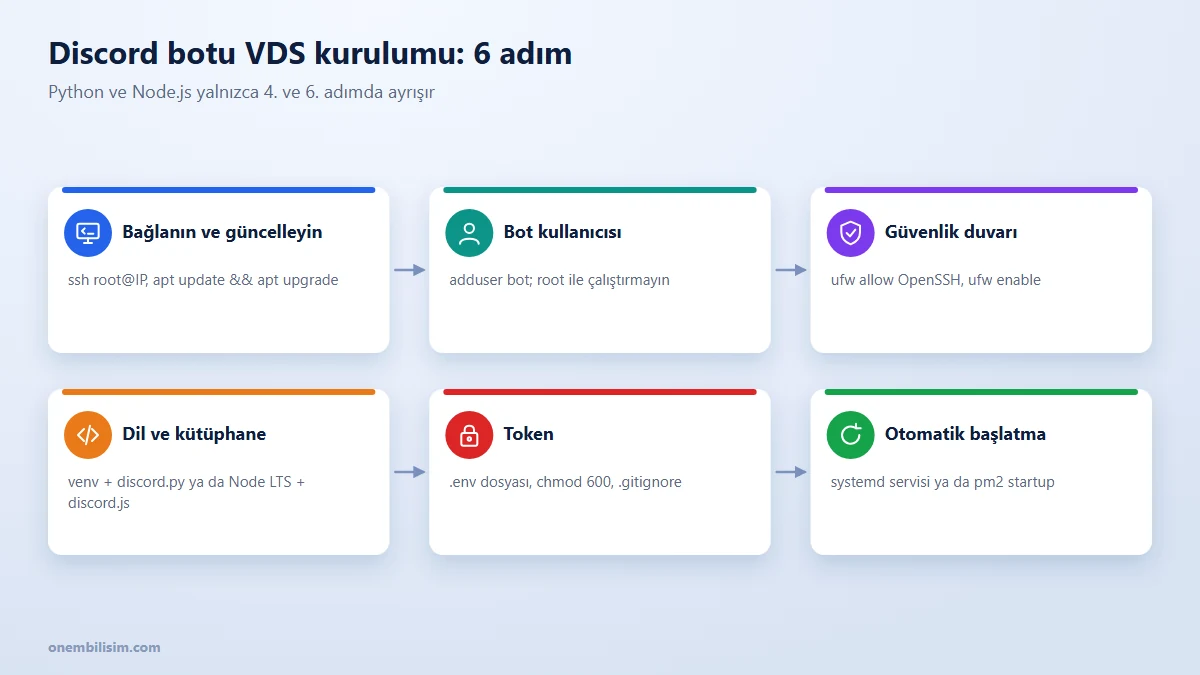
Task: Click the 'adduser bot' description text
Action: [559, 280]
